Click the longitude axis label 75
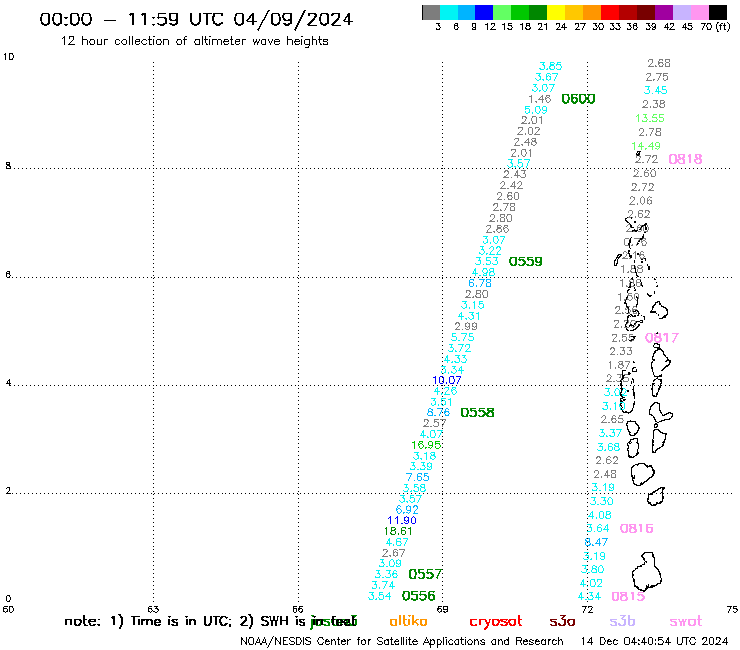The width and height of the screenshot is (740, 650). (732, 609)
